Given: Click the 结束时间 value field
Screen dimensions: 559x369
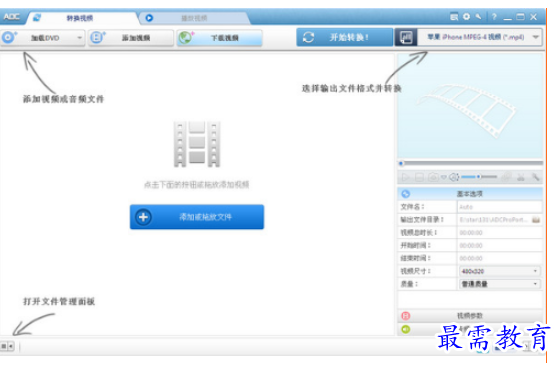Looking at the screenshot, I should click(x=499, y=258).
